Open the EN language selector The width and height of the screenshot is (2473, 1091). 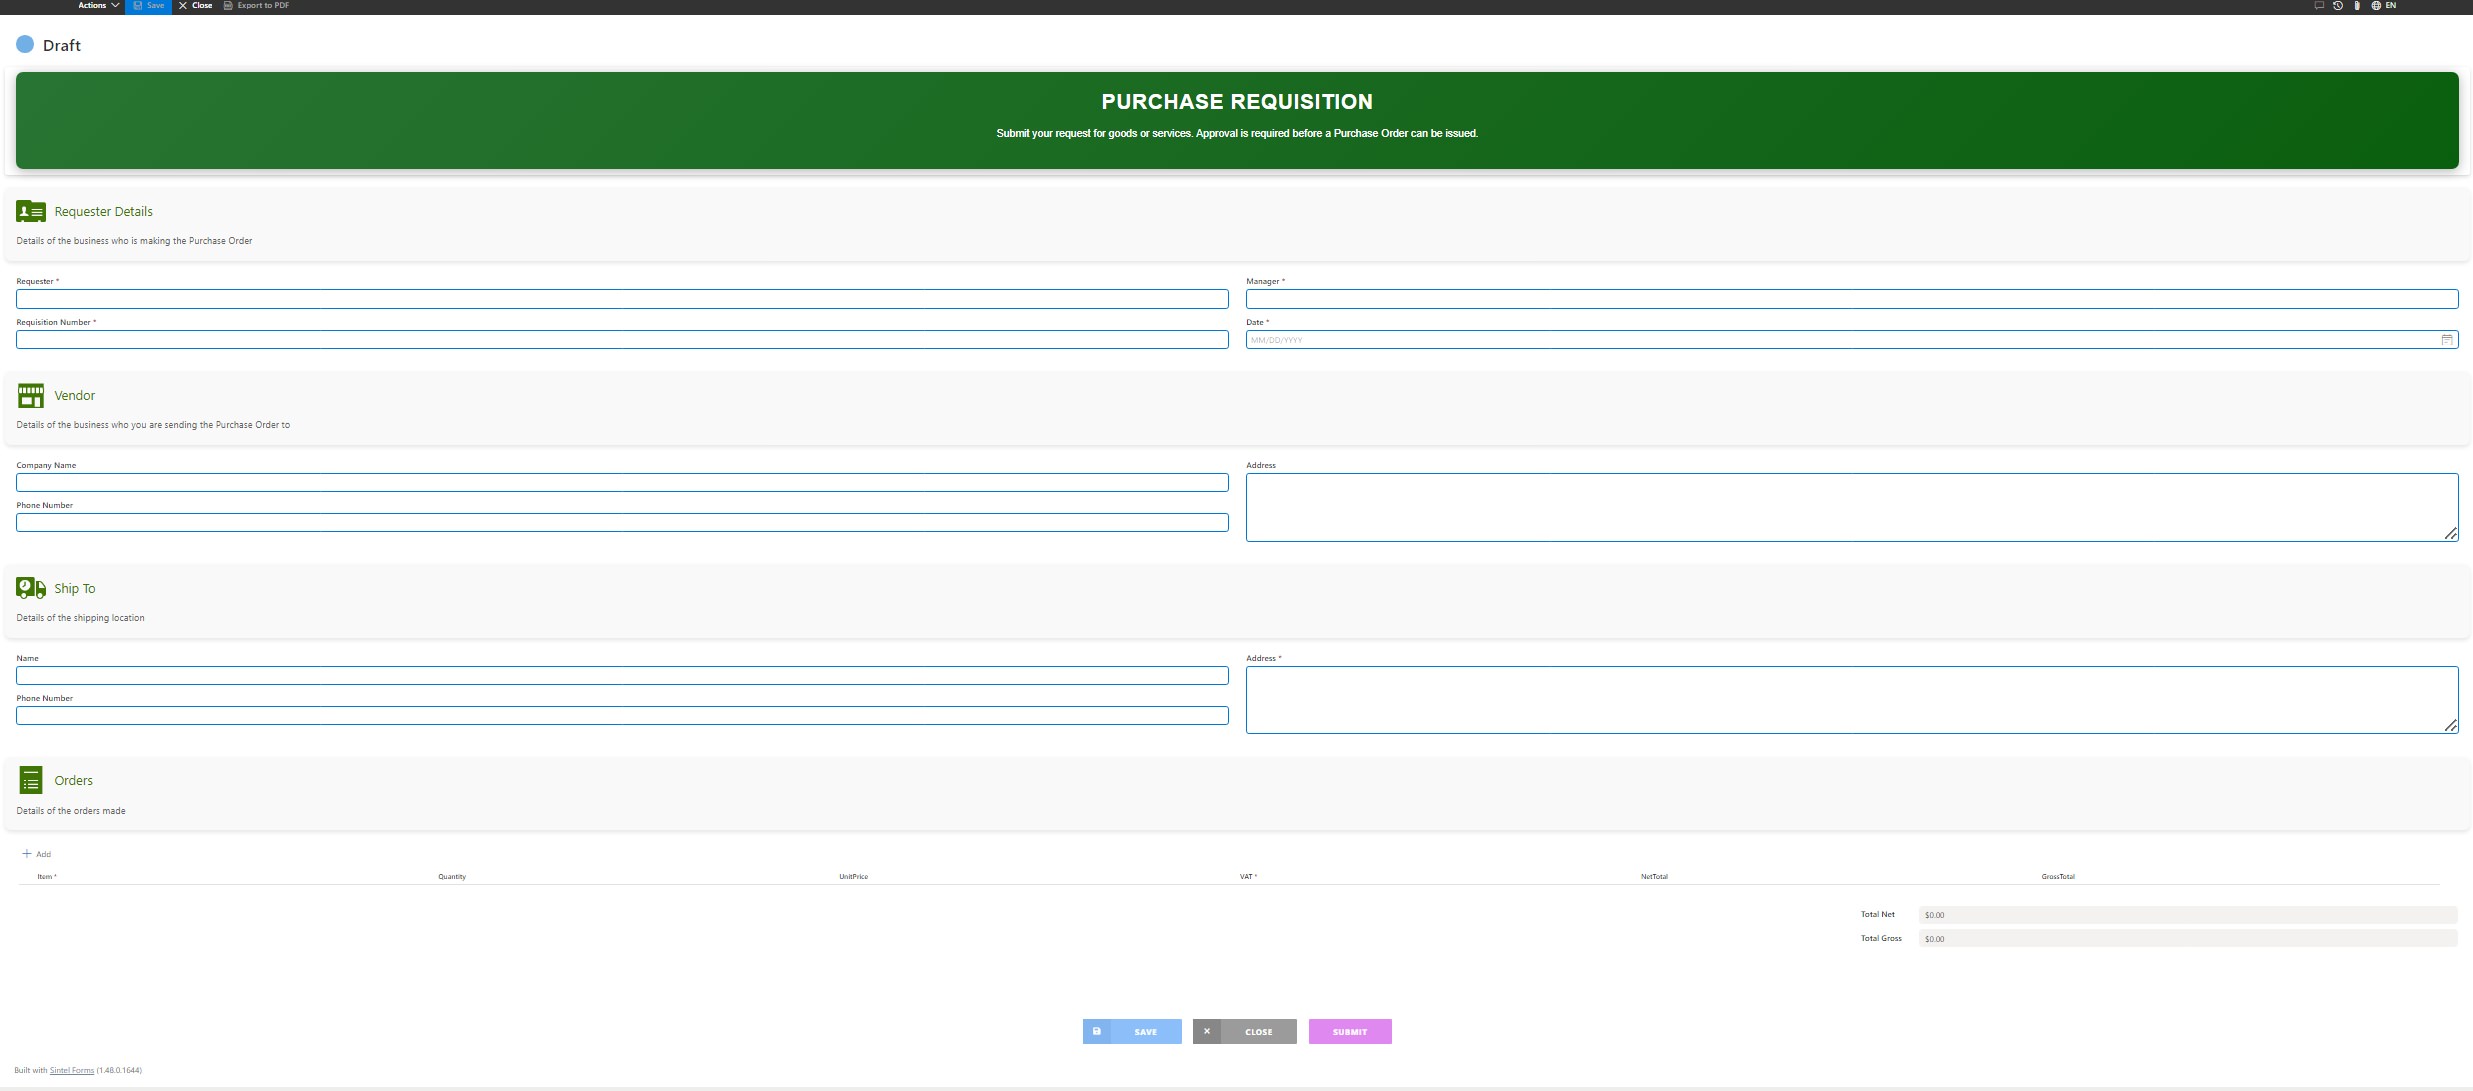point(2384,6)
